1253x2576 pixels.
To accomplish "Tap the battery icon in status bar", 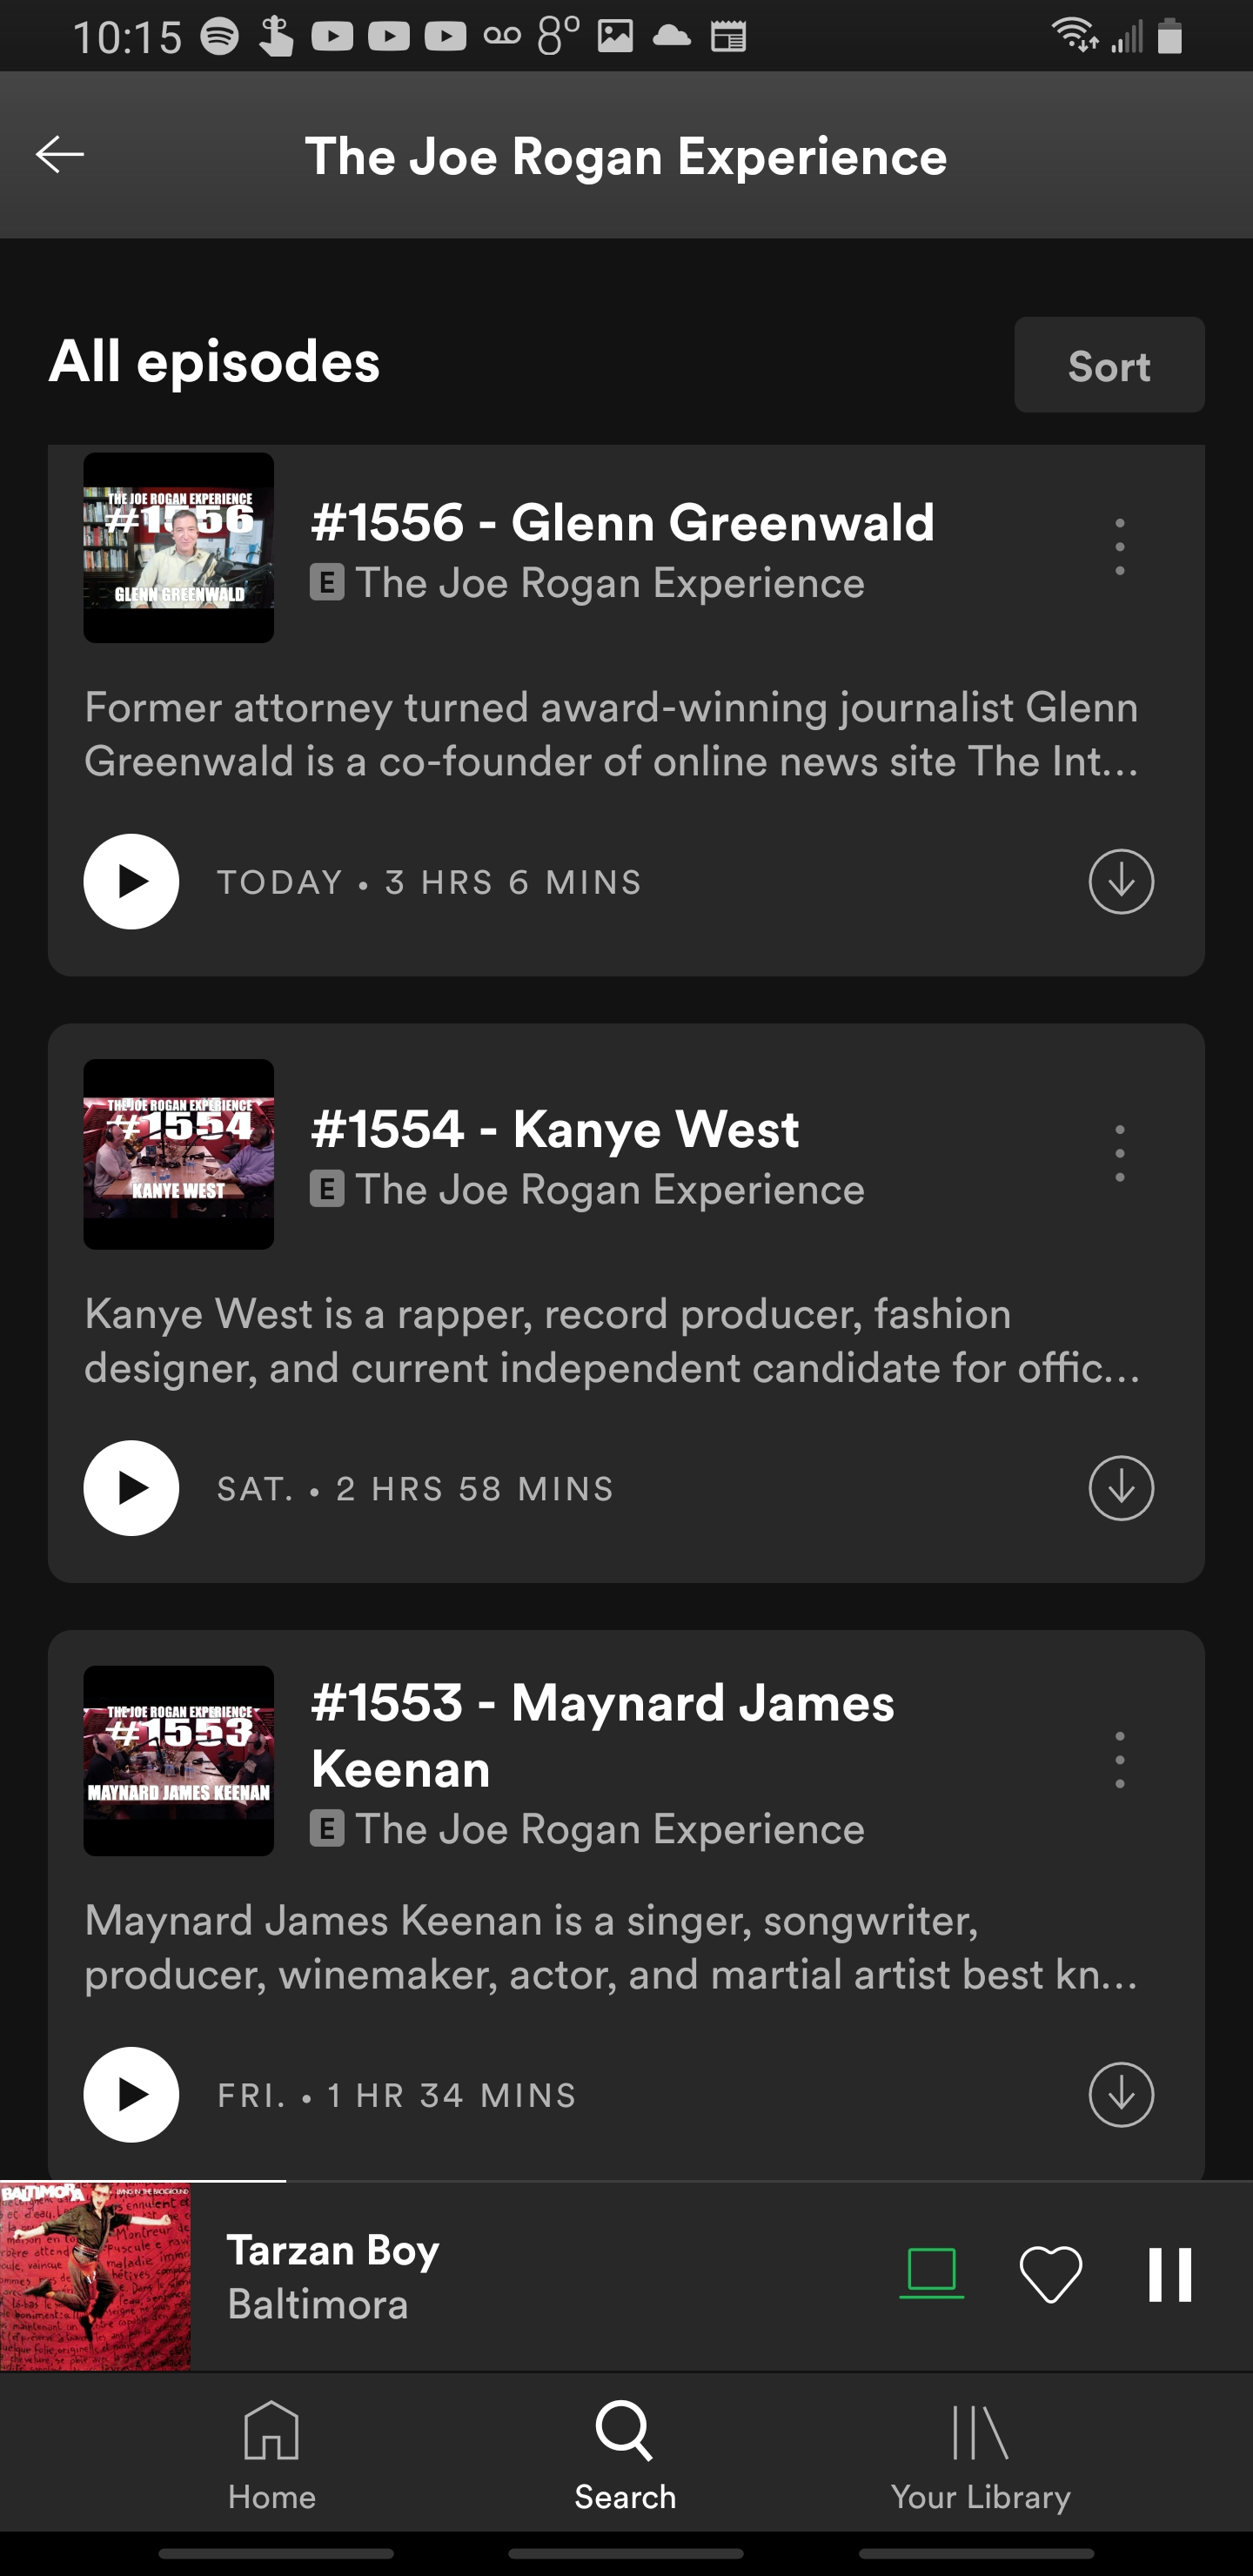I will (x=1170, y=36).
